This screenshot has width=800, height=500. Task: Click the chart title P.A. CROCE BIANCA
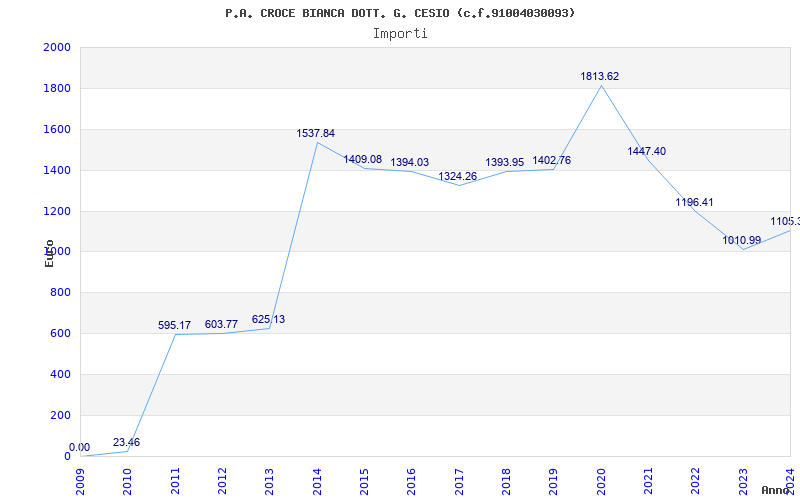400,13
